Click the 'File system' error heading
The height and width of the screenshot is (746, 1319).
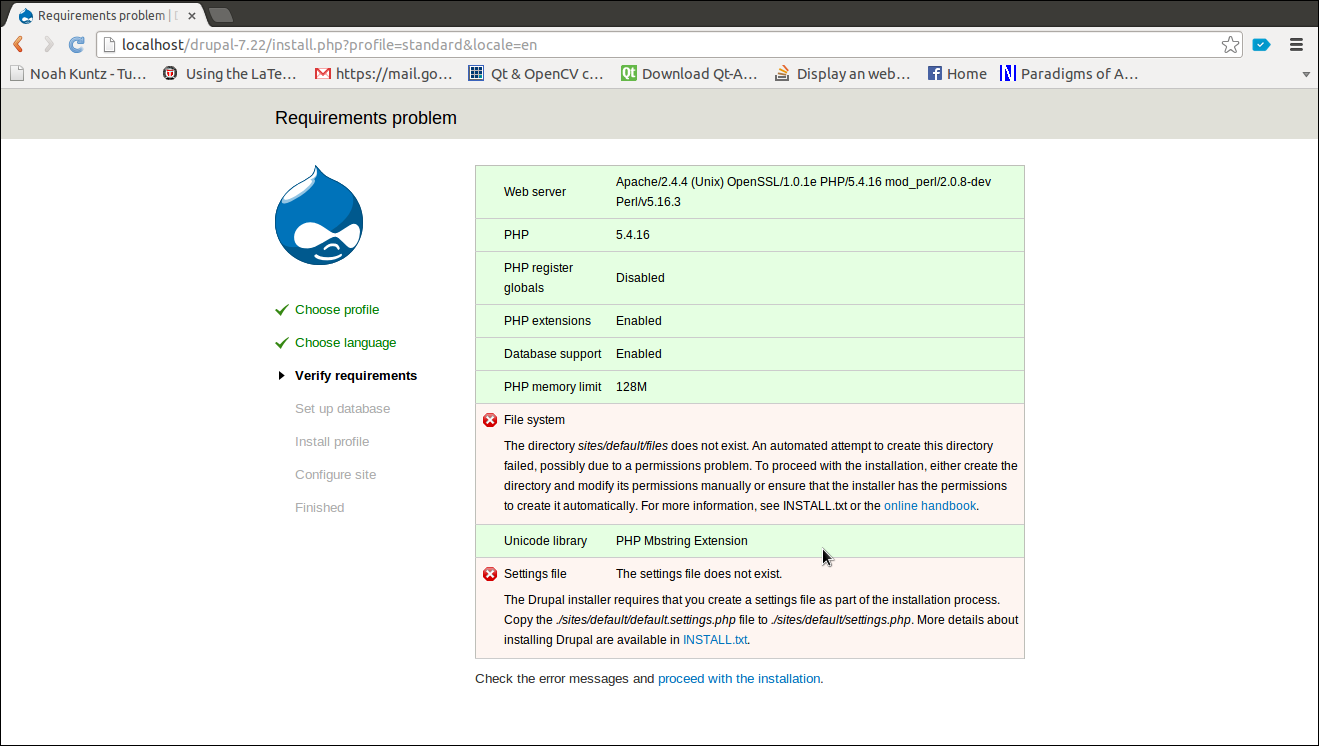coord(534,420)
